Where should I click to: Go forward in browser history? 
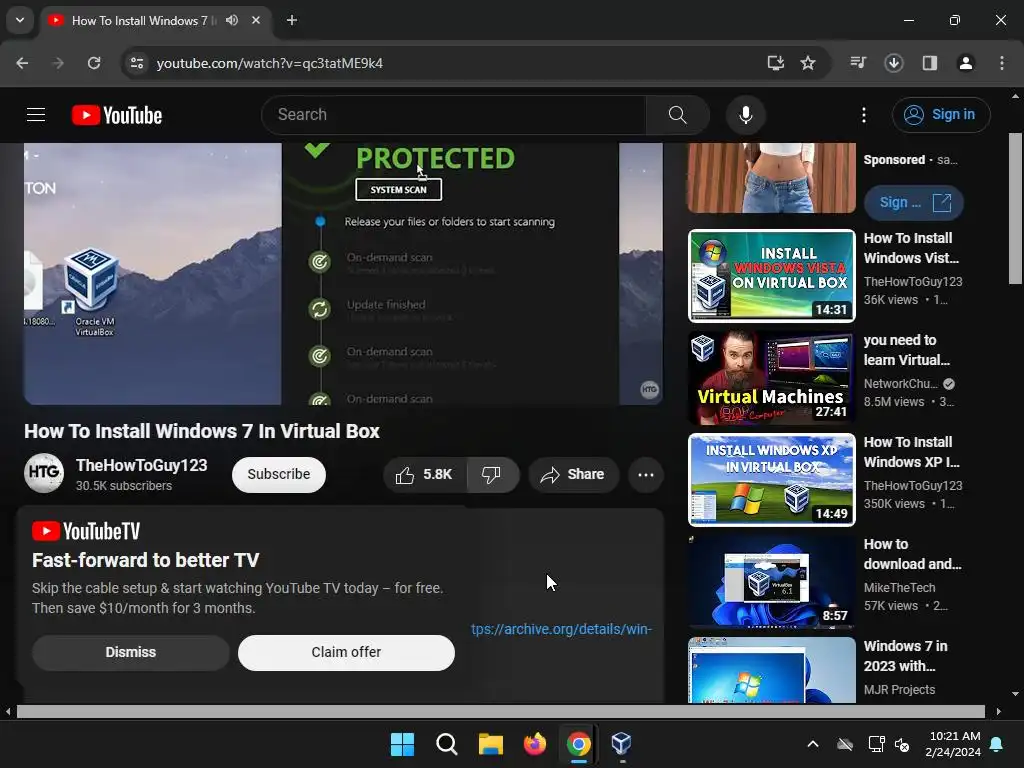[57, 63]
